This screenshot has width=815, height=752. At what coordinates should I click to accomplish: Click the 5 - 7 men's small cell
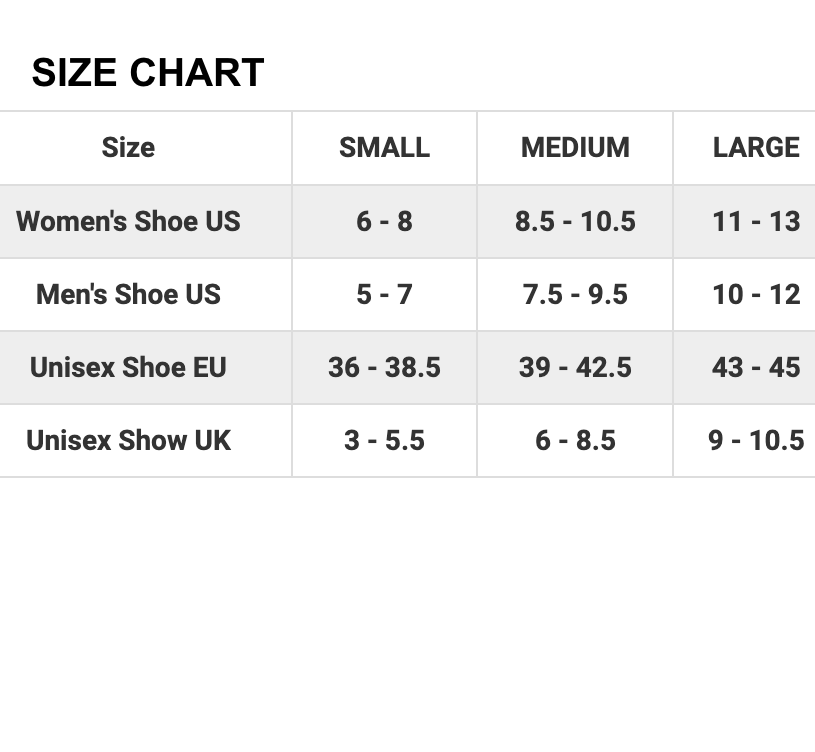(x=385, y=294)
